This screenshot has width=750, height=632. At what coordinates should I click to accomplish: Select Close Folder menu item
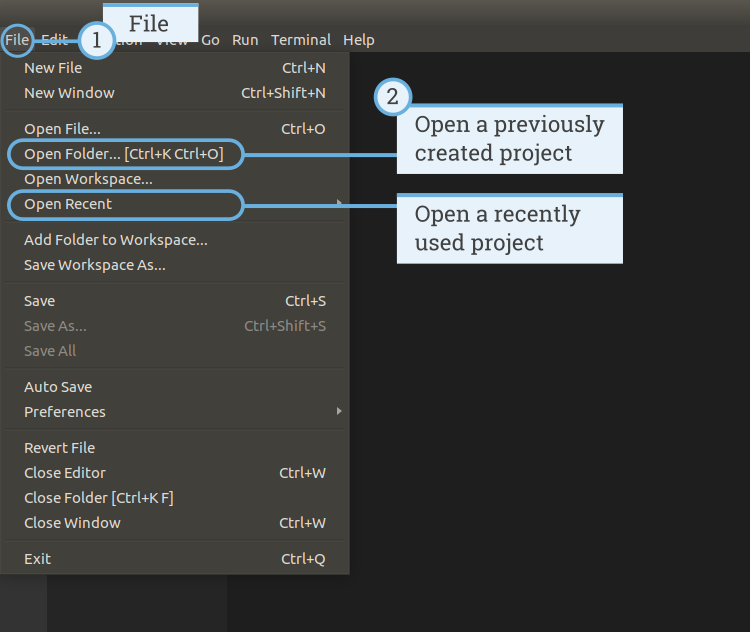click(x=175, y=498)
